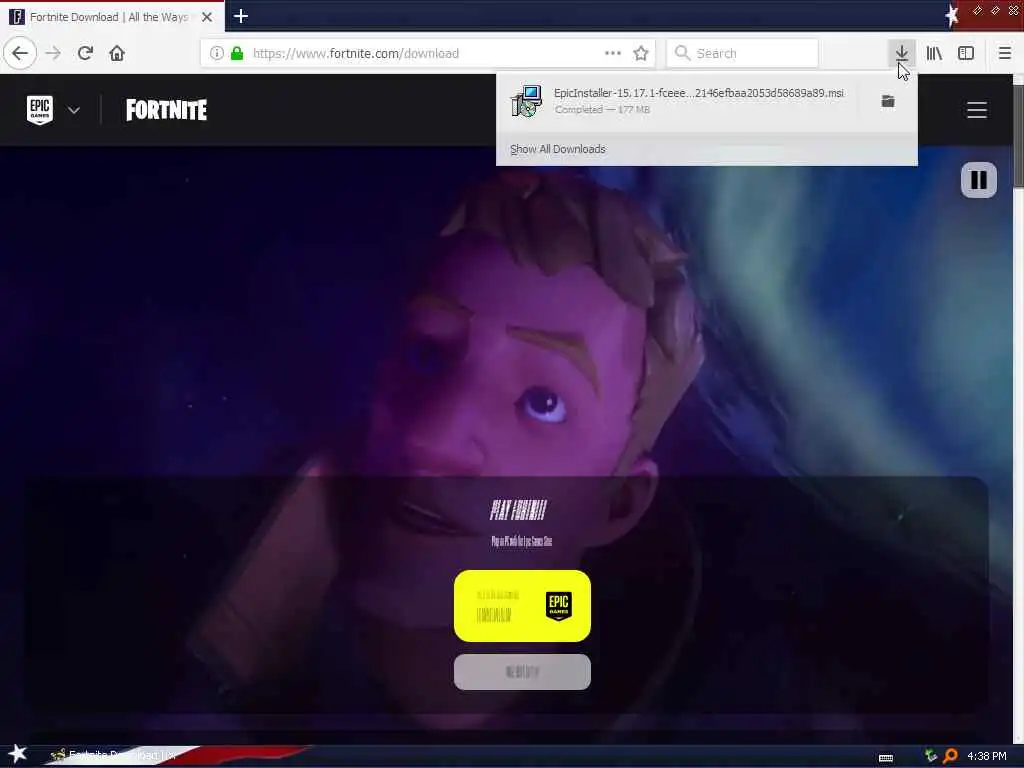Click the yellow Epic Games download button
Viewport: 1024px width, 768px height.
[522, 605]
